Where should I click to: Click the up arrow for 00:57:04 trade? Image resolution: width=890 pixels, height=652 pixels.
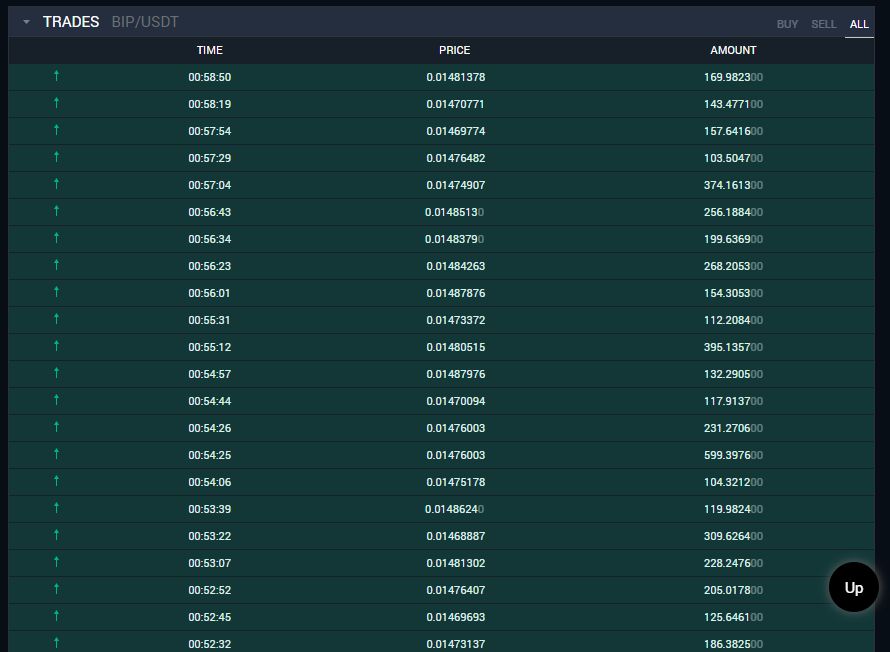(x=56, y=184)
